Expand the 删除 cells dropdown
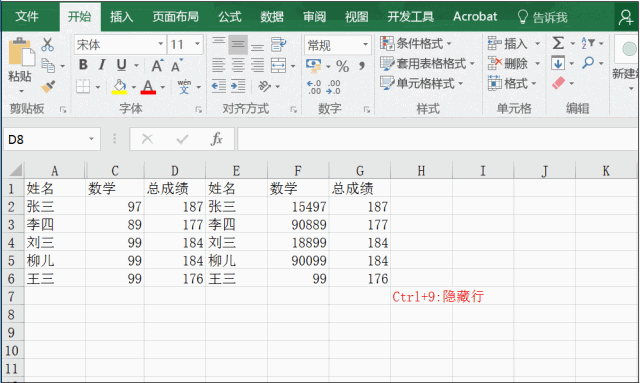This screenshot has height=383, width=640. coord(538,63)
